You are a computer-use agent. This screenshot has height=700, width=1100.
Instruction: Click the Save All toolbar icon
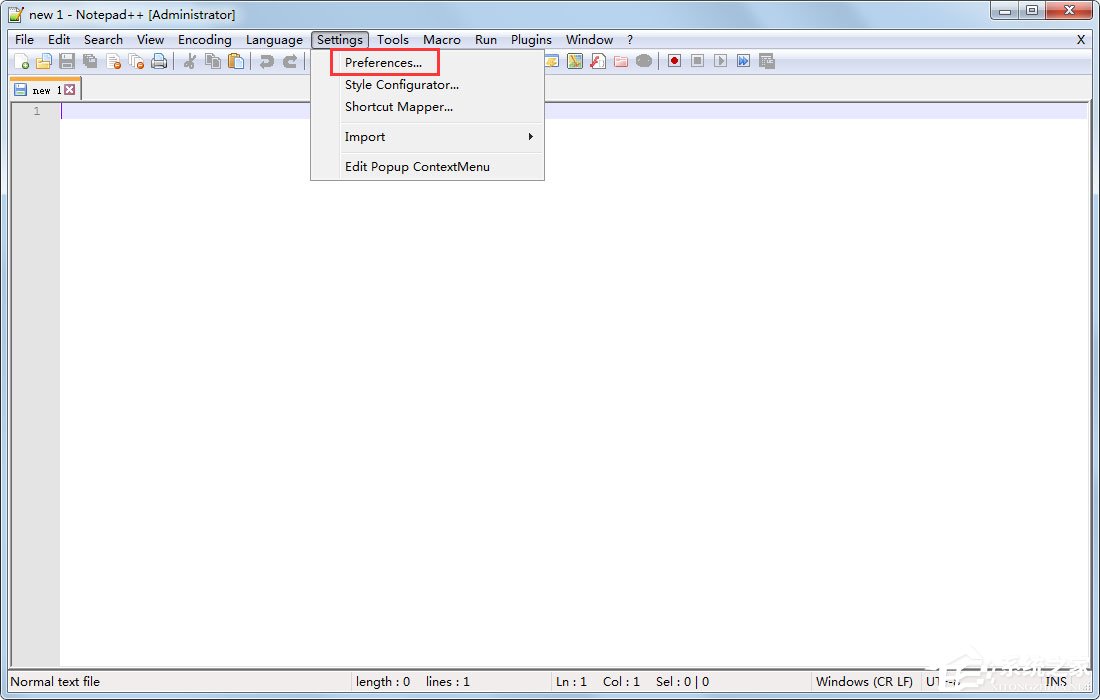(x=90, y=61)
